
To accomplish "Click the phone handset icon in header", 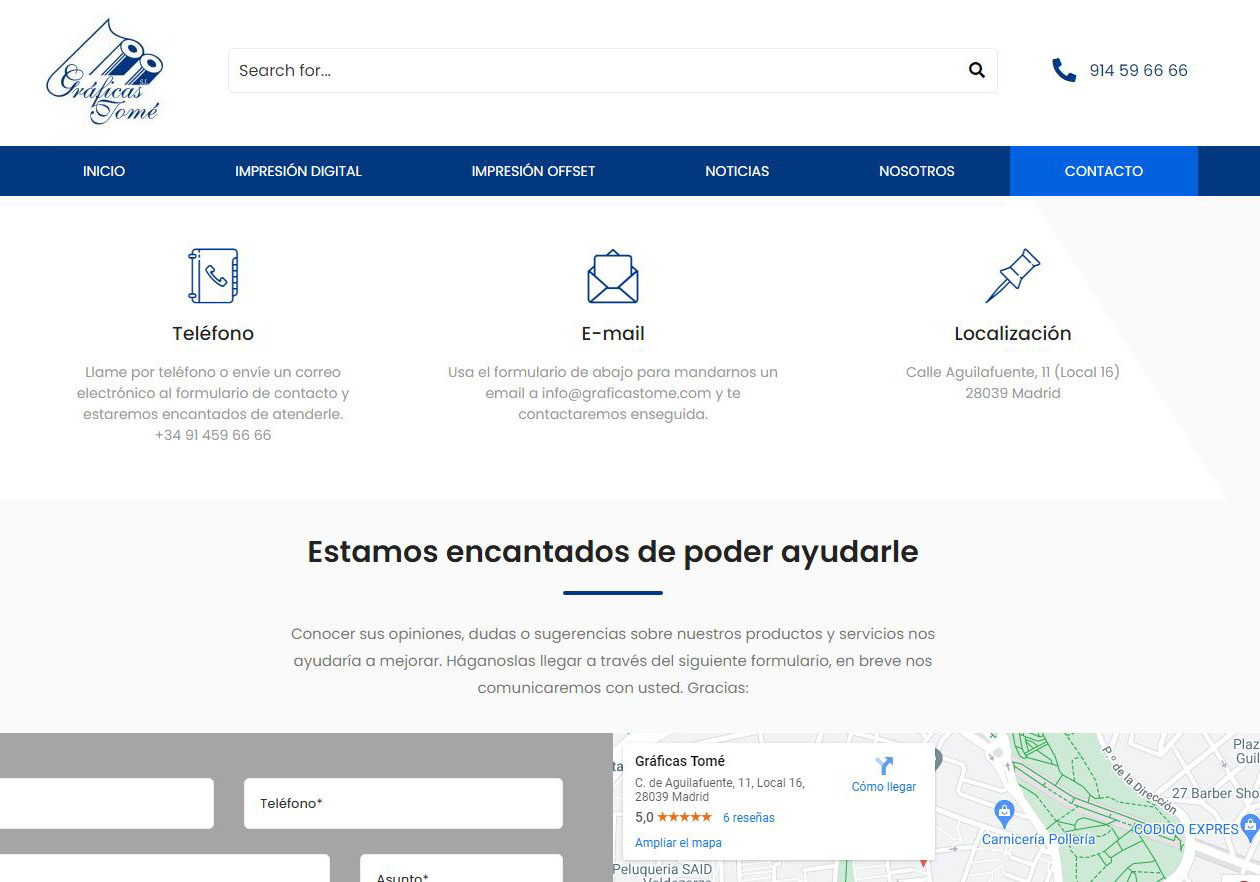I will click(1063, 70).
